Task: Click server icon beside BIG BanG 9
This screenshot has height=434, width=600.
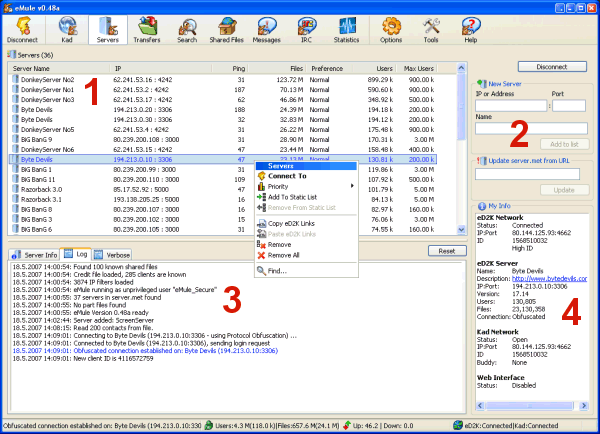Action: coord(15,139)
